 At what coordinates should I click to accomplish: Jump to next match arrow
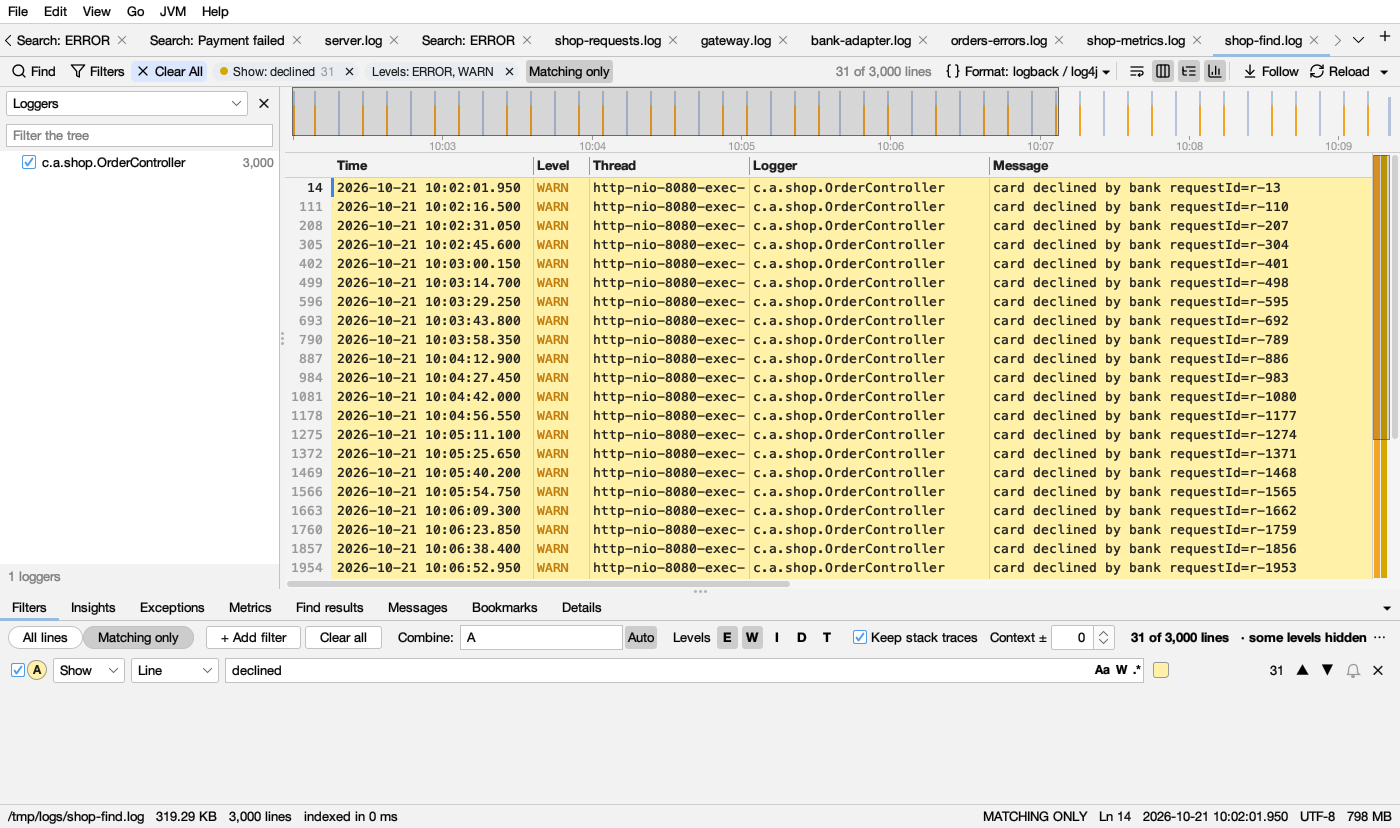coord(1328,670)
